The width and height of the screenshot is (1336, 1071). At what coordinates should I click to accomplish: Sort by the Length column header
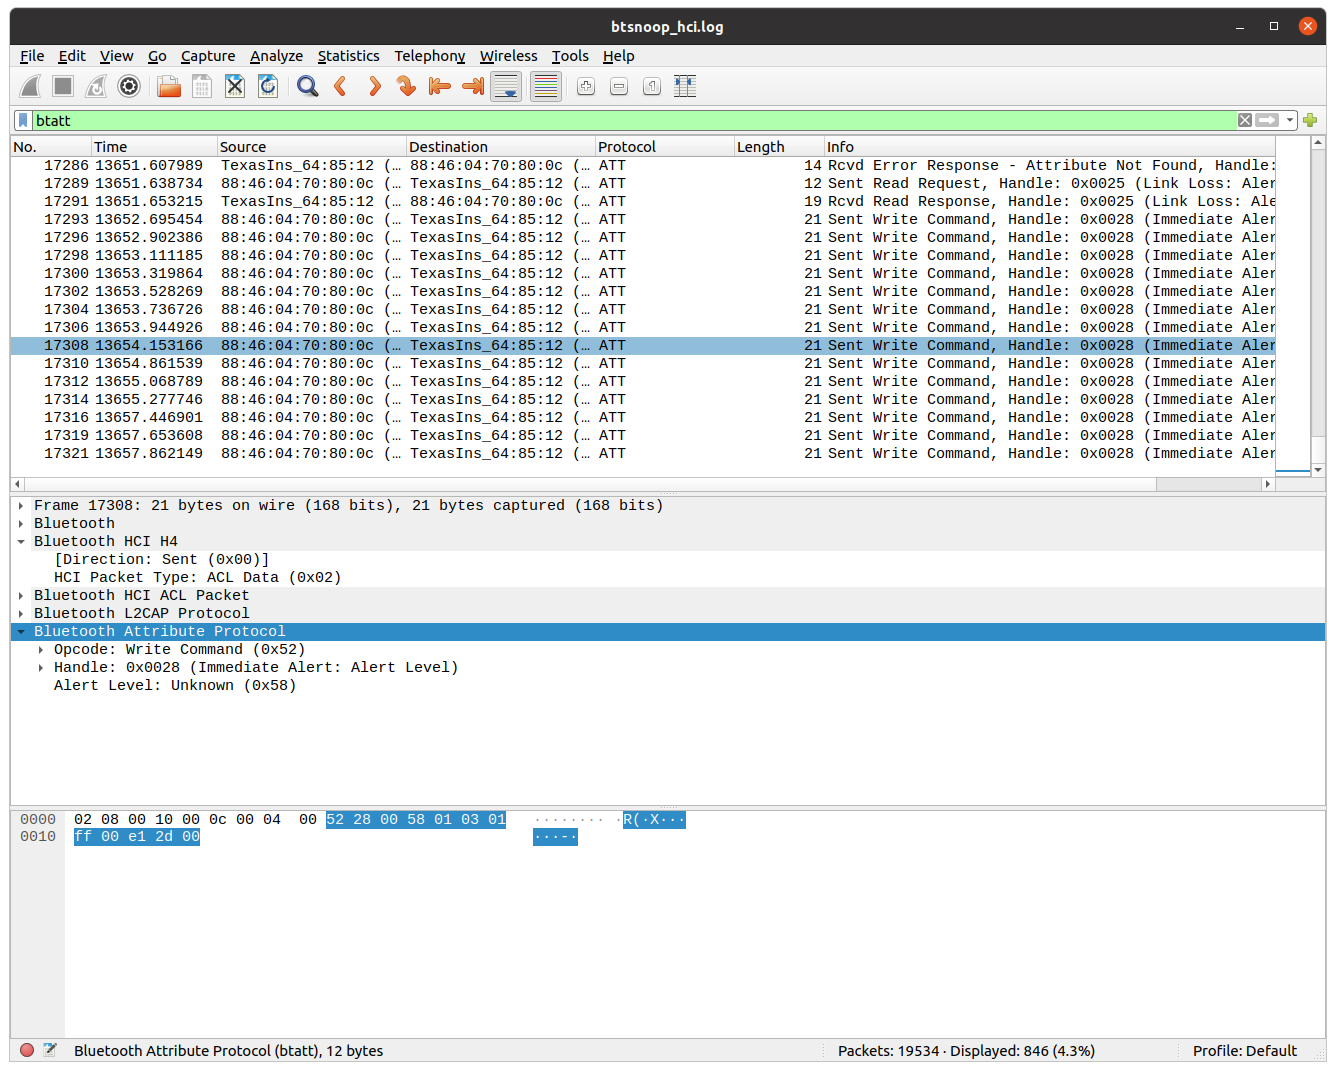coord(779,147)
